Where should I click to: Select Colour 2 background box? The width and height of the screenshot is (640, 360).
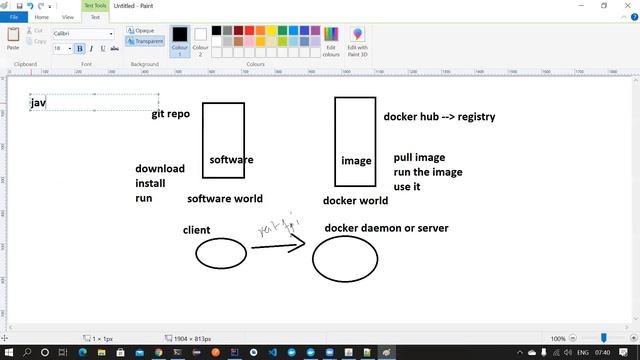(200, 41)
